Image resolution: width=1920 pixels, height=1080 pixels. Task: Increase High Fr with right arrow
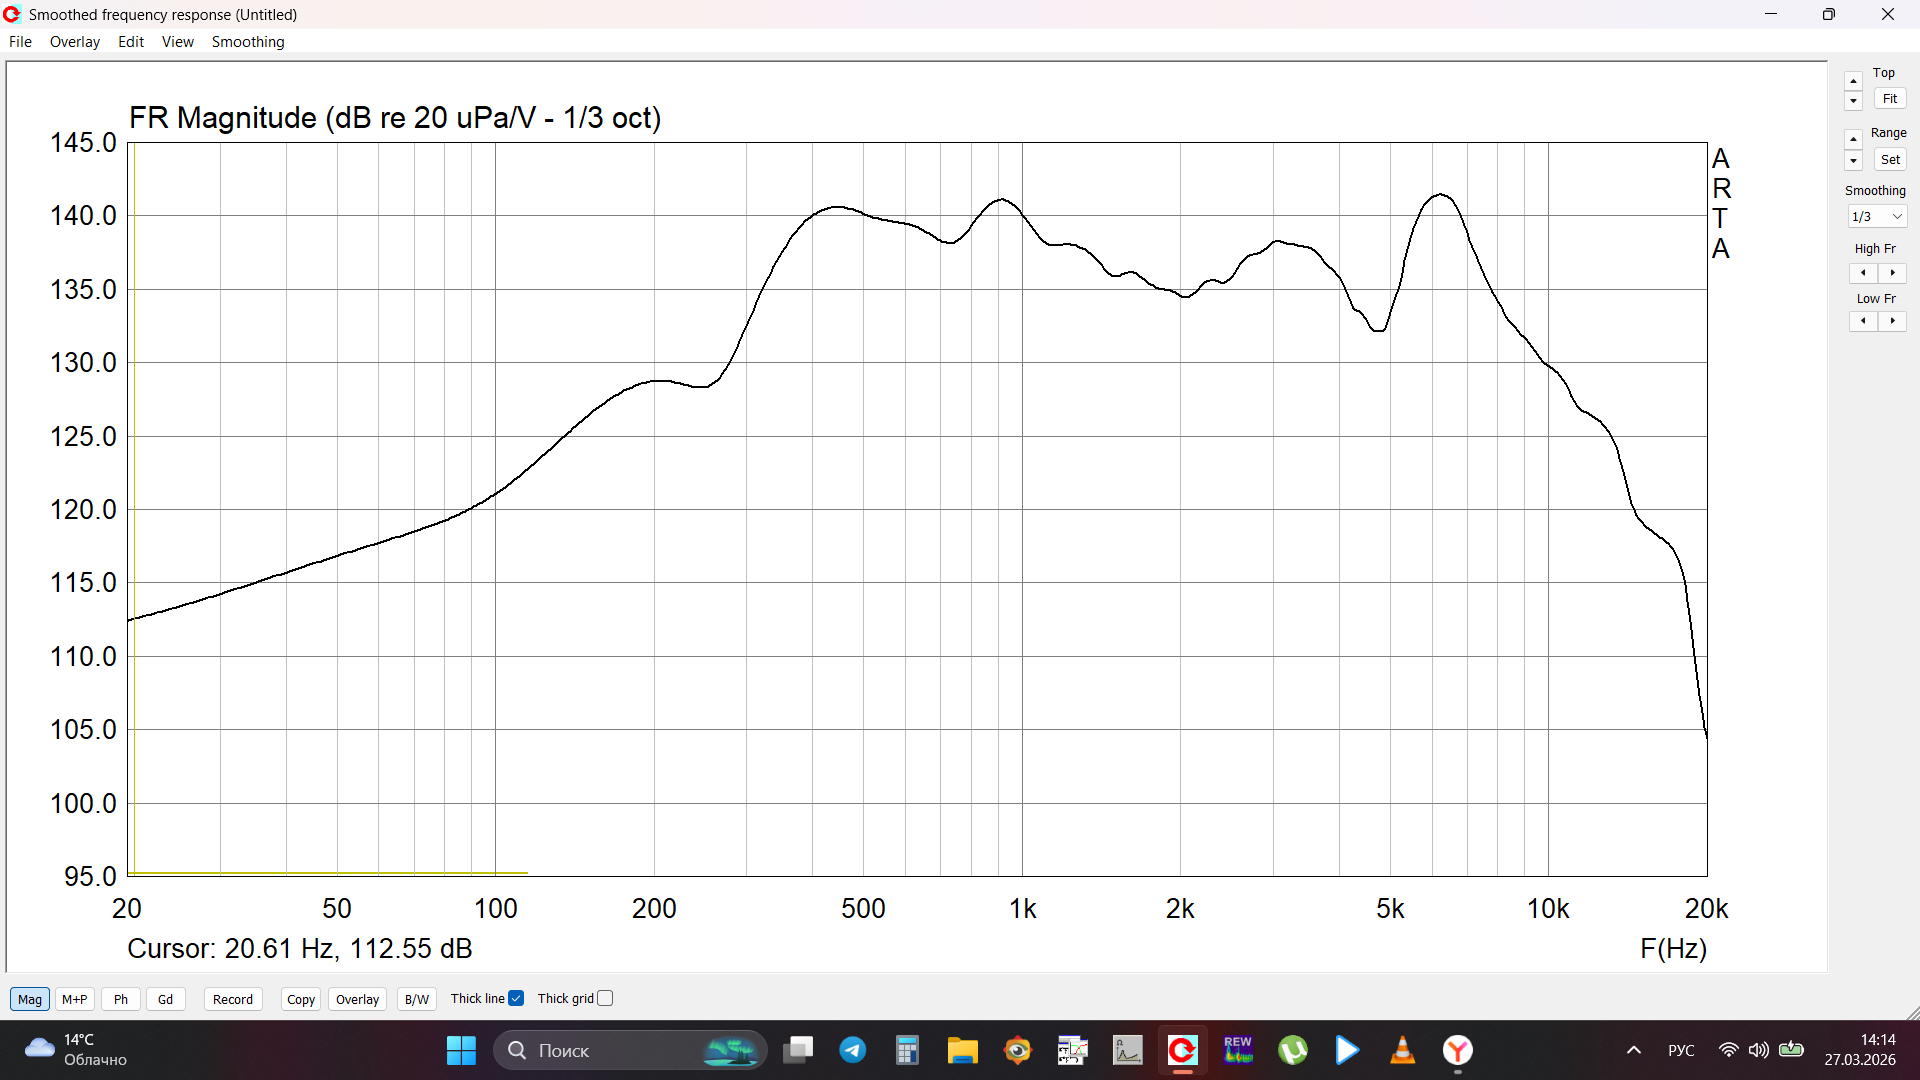coord(1892,273)
